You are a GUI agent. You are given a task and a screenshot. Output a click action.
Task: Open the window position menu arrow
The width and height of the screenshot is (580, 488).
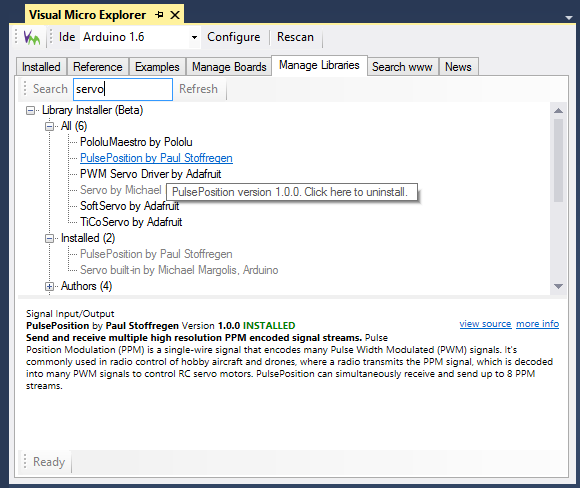(x=569, y=17)
